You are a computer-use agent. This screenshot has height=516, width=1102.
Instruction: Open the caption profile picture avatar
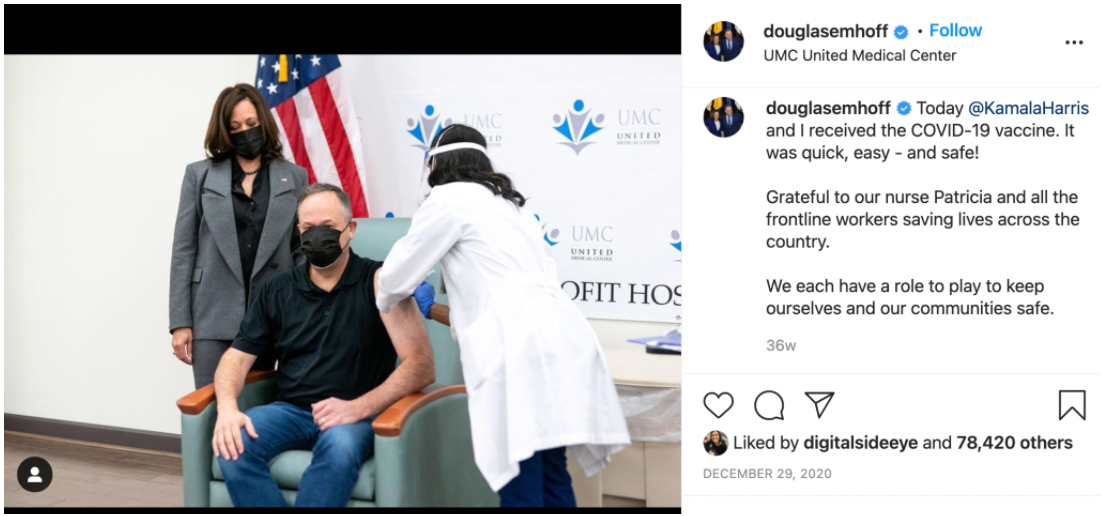point(724,117)
